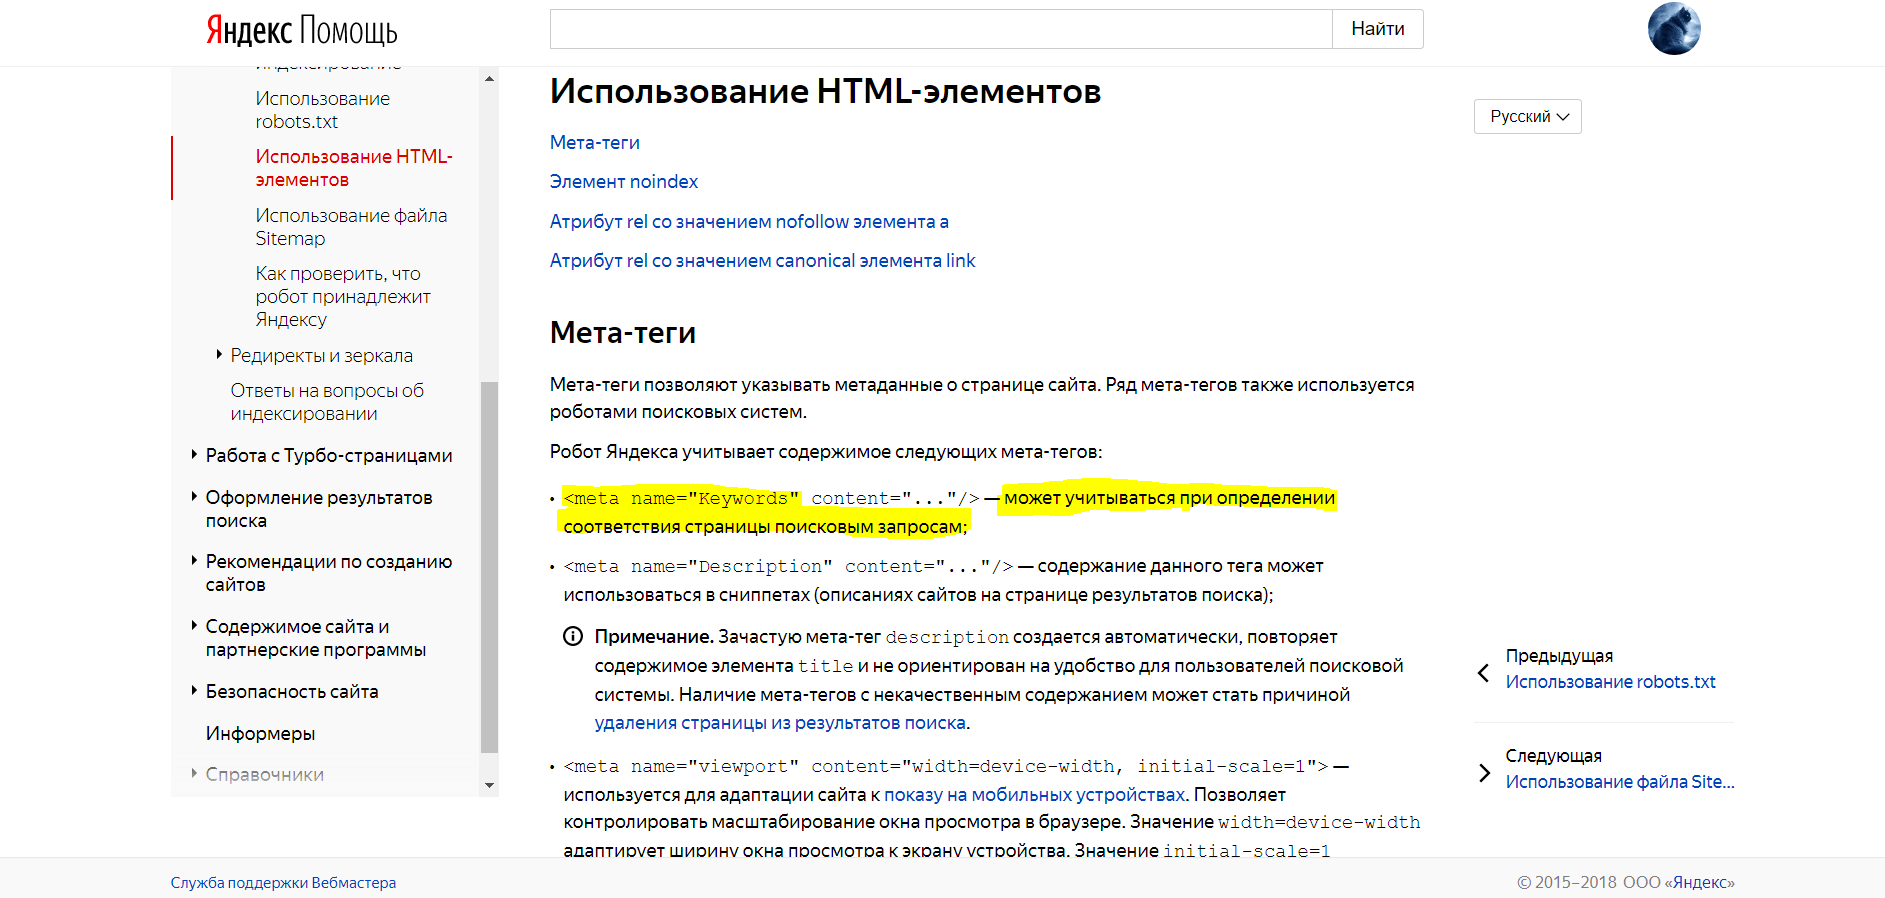Select Использование HTML-элементов sidebar item

coord(354,168)
